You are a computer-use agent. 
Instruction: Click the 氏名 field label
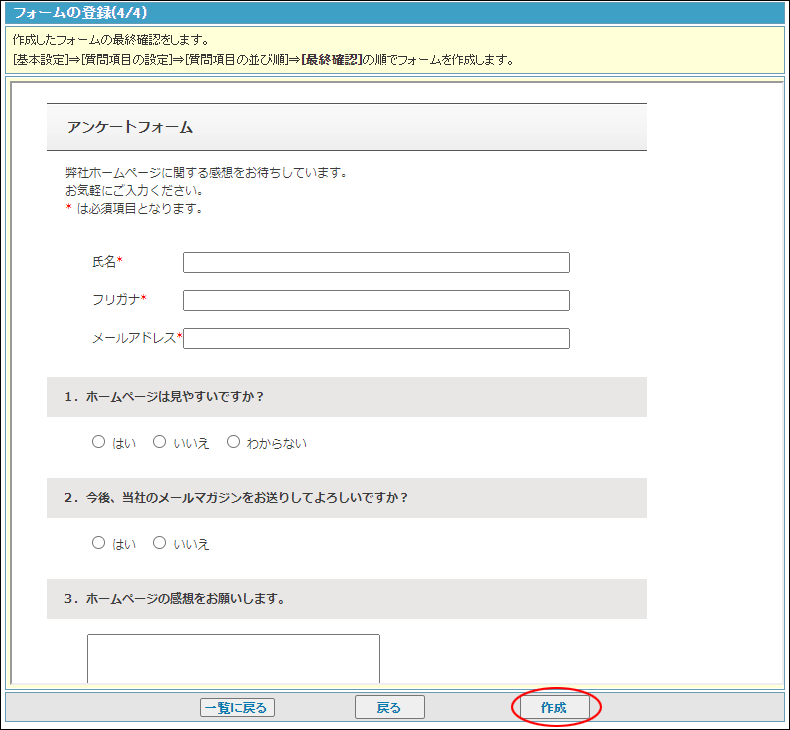(104, 262)
